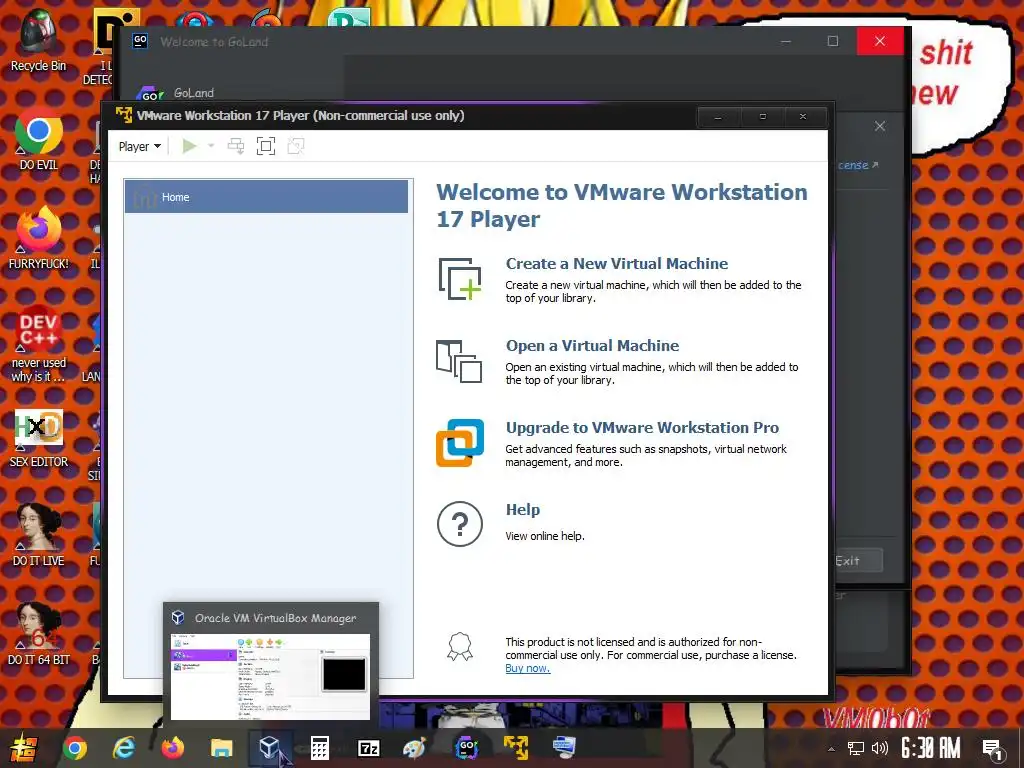The height and width of the screenshot is (768, 1024).
Task: Select the HxD SEX EDITOR desktop icon
Action: pyautogui.click(x=39, y=436)
